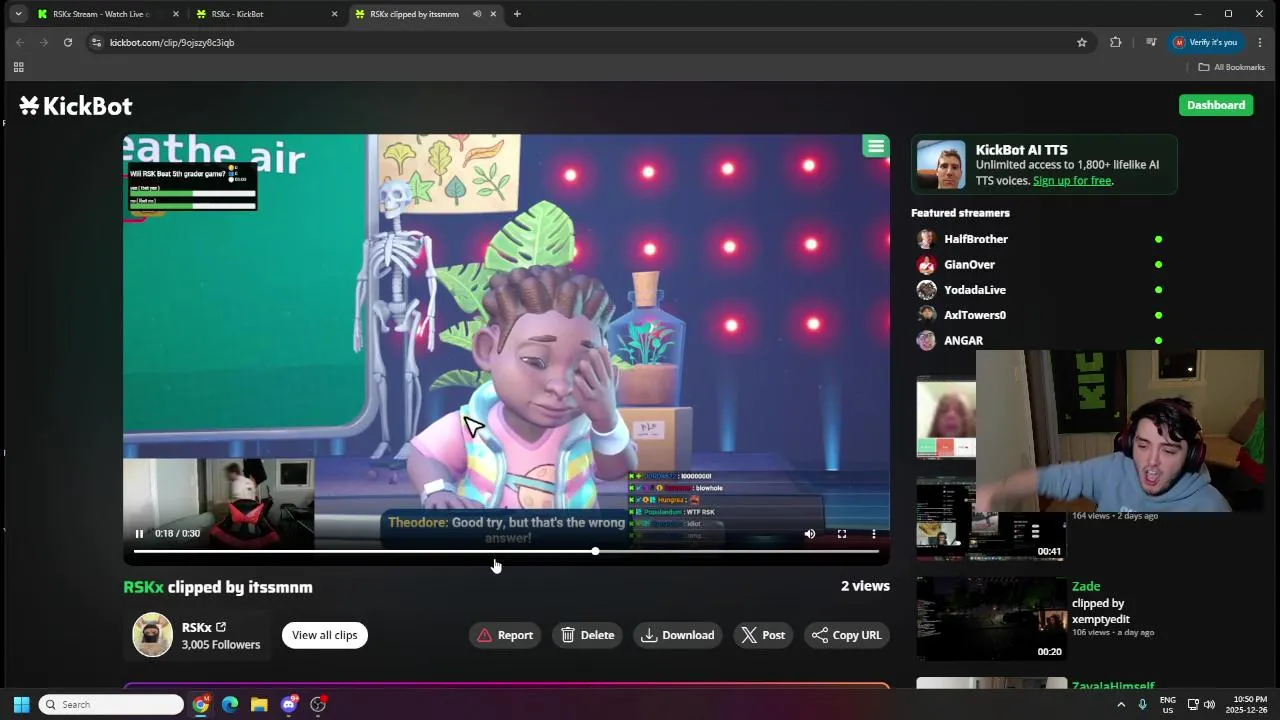Bookmark this page with the star icon
Screen dimensions: 1280x720
(x=1082, y=42)
